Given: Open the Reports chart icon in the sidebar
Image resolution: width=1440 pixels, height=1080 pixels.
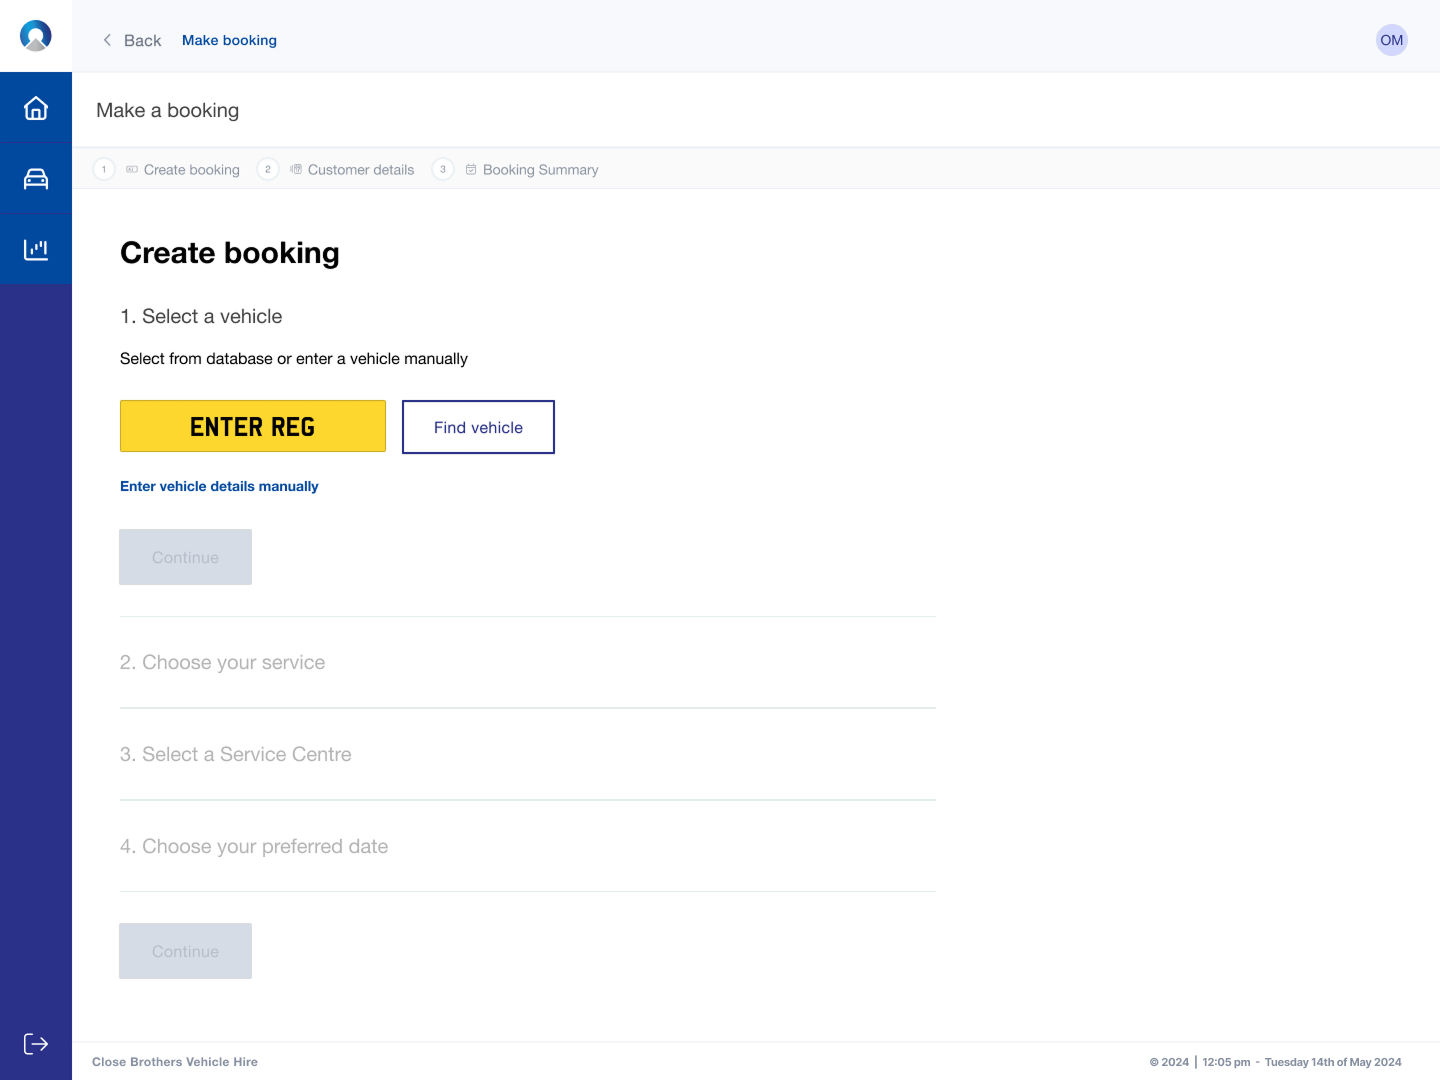Looking at the screenshot, I should point(36,248).
